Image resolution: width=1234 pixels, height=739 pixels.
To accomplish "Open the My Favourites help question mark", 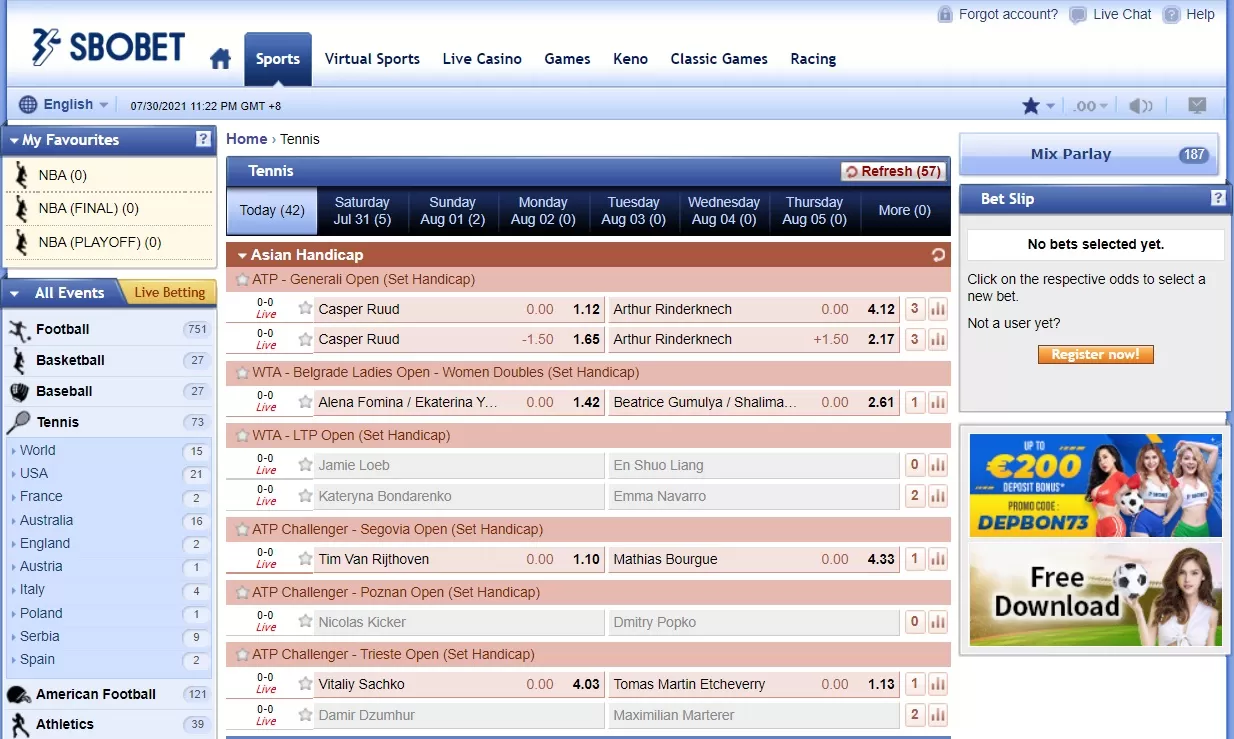I will (204, 140).
